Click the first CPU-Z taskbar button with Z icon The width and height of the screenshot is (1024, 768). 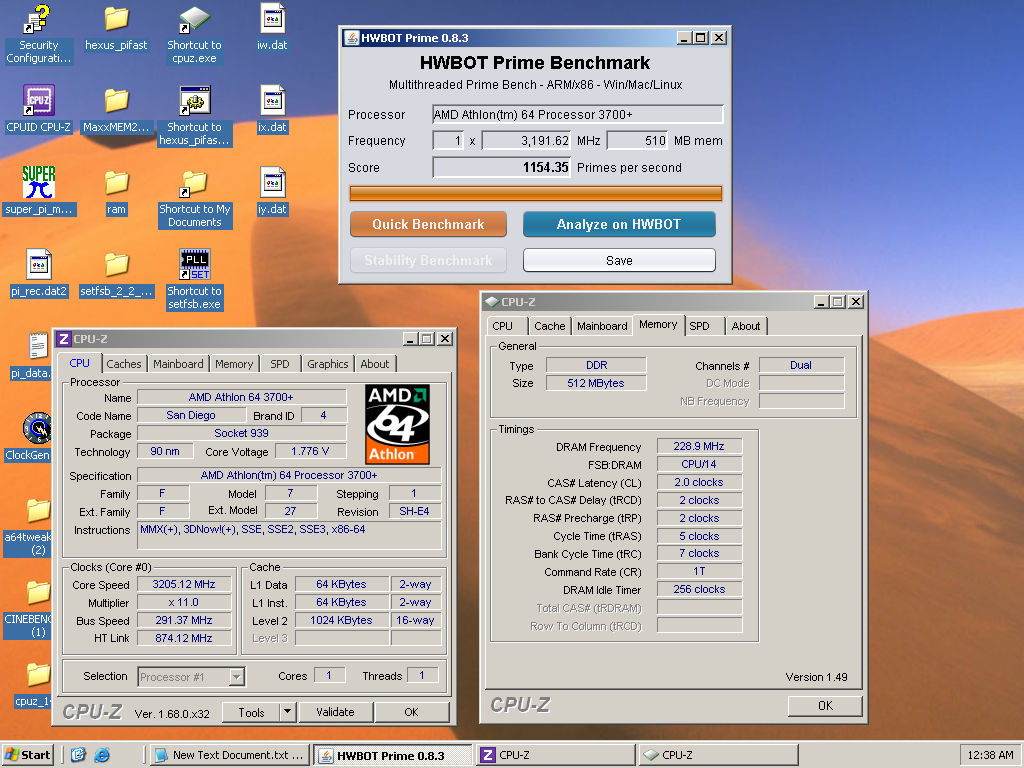click(x=556, y=755)
